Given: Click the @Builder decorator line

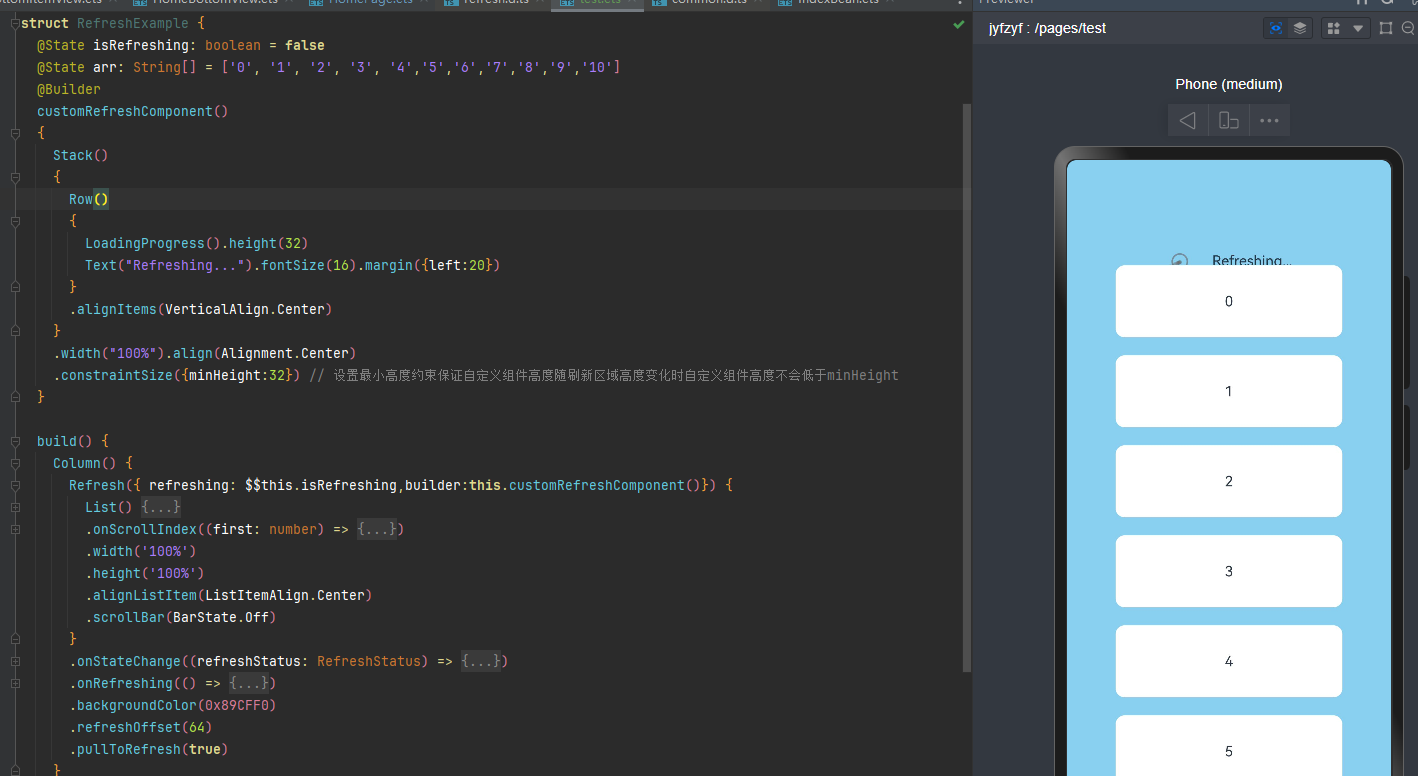Looking at the screenshot, I should 69,89.
